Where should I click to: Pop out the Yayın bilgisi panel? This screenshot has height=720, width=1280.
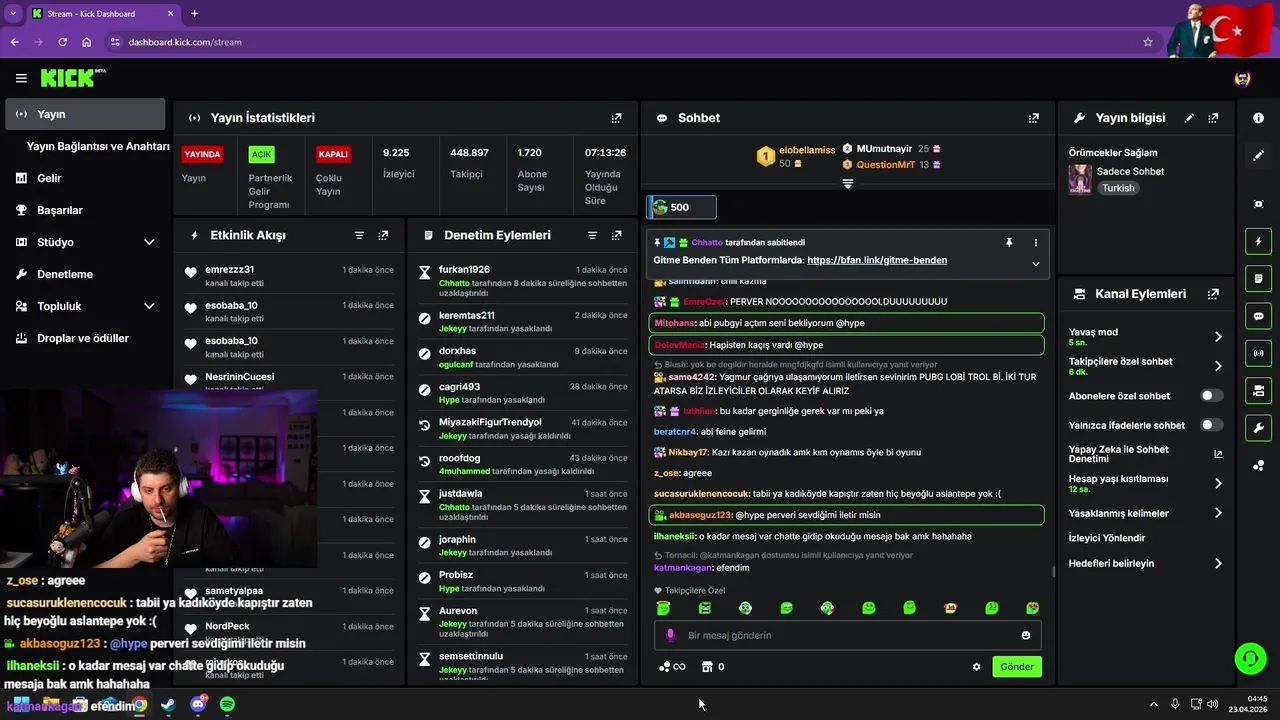point(1213,118)
